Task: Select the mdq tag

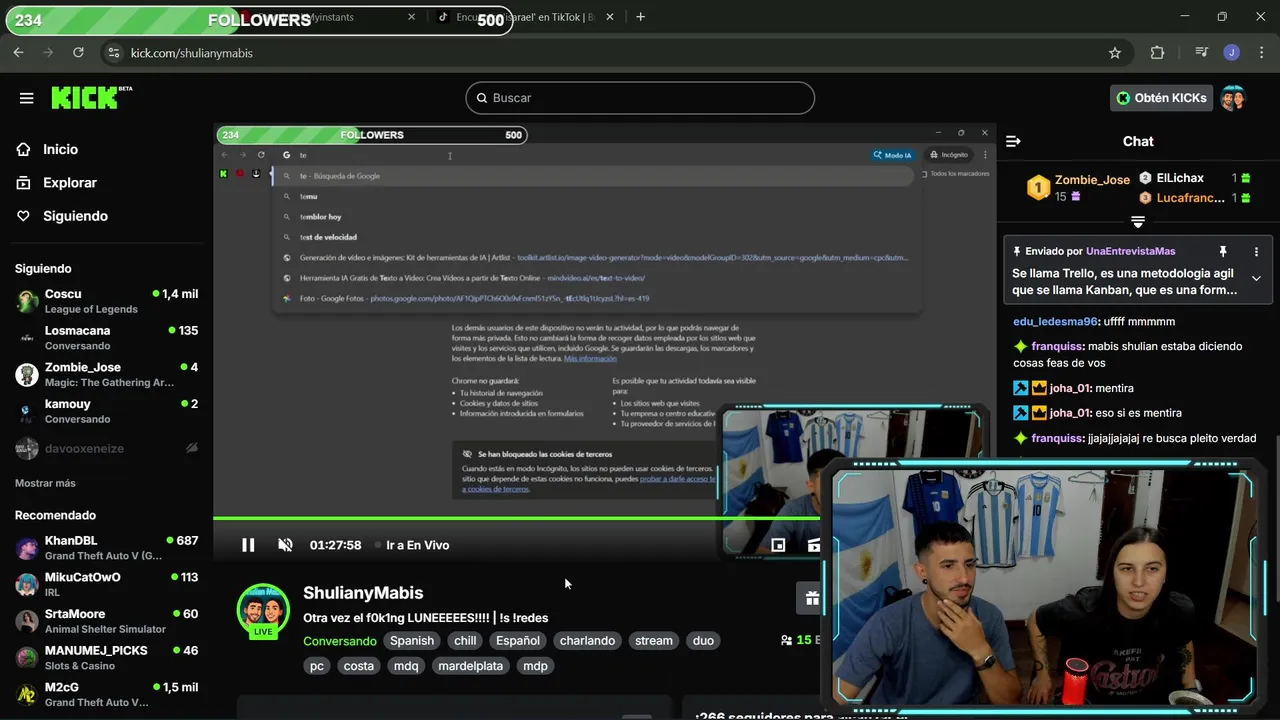Action: [406, 666]
